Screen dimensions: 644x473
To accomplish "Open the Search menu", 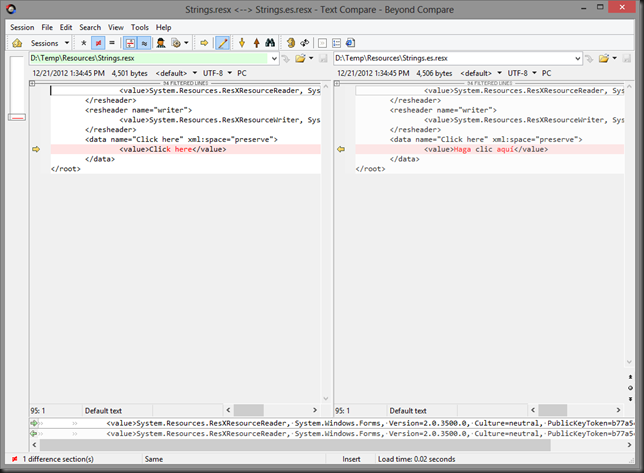I will click(x=90, y=27).
